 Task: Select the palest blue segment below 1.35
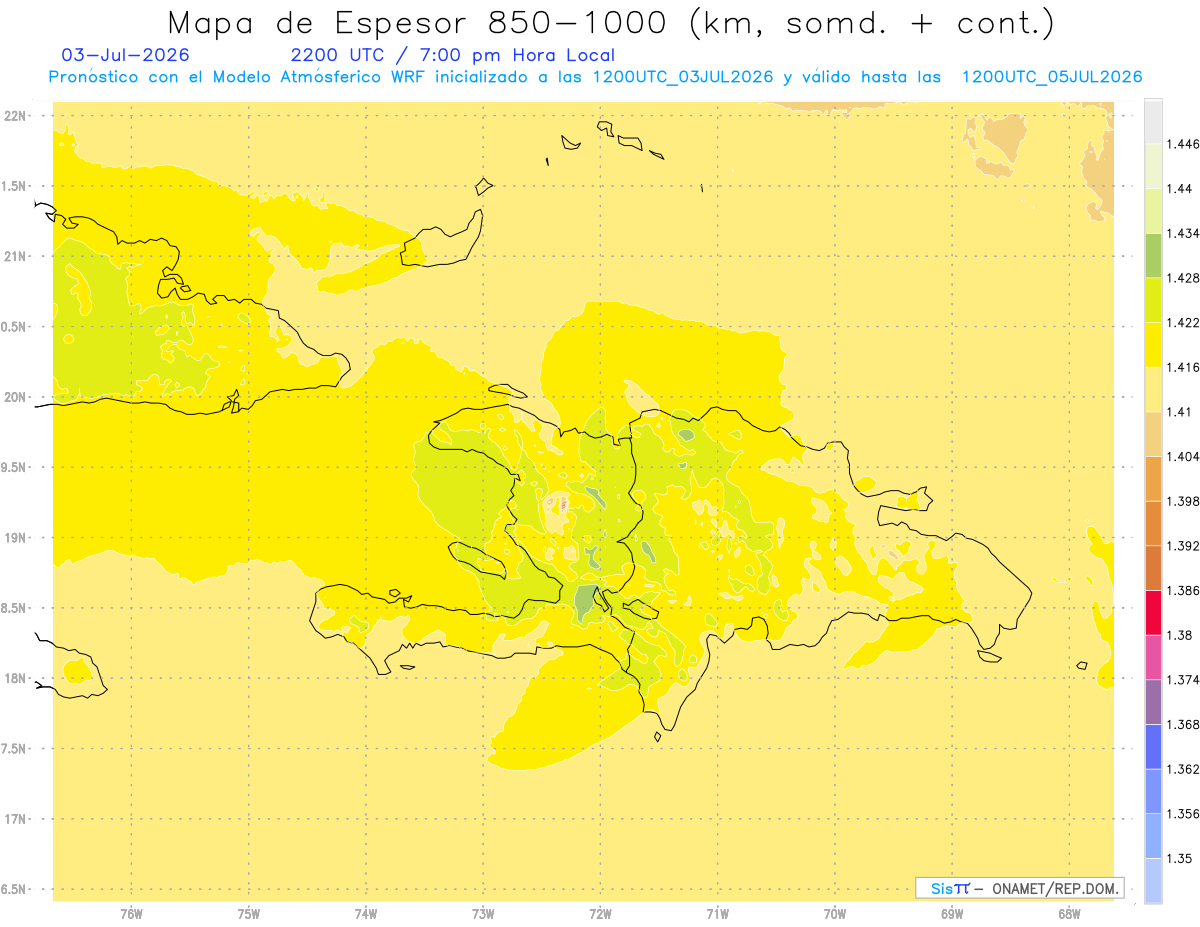(x=1153, y=881)
